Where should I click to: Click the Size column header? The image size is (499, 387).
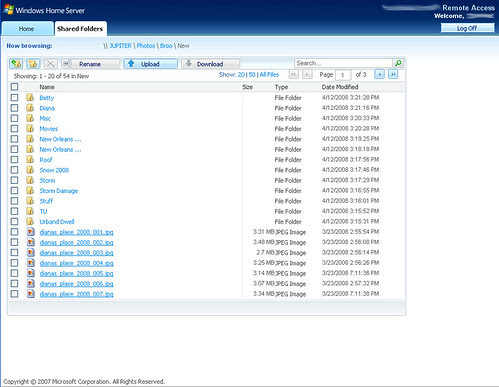click(247, 87)
